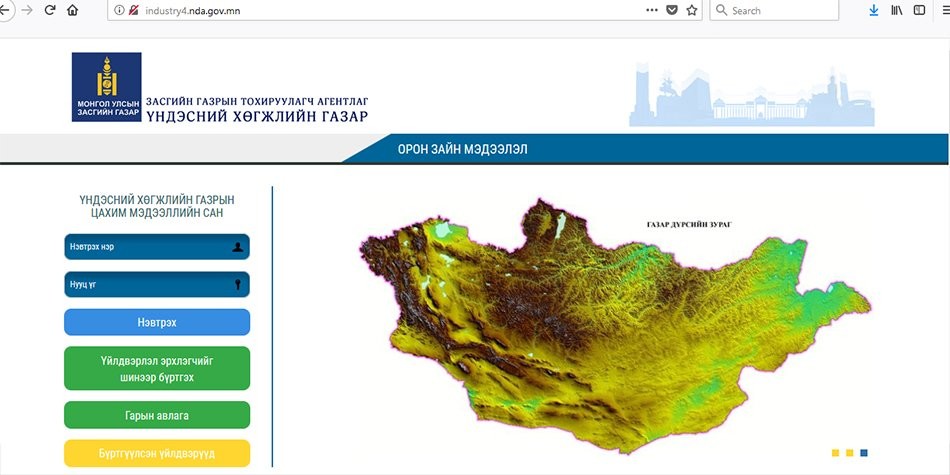Click the Нууц үг password field
Image resolution: width=950 pixels, height=475 pixels.
[x=156, y=285]
